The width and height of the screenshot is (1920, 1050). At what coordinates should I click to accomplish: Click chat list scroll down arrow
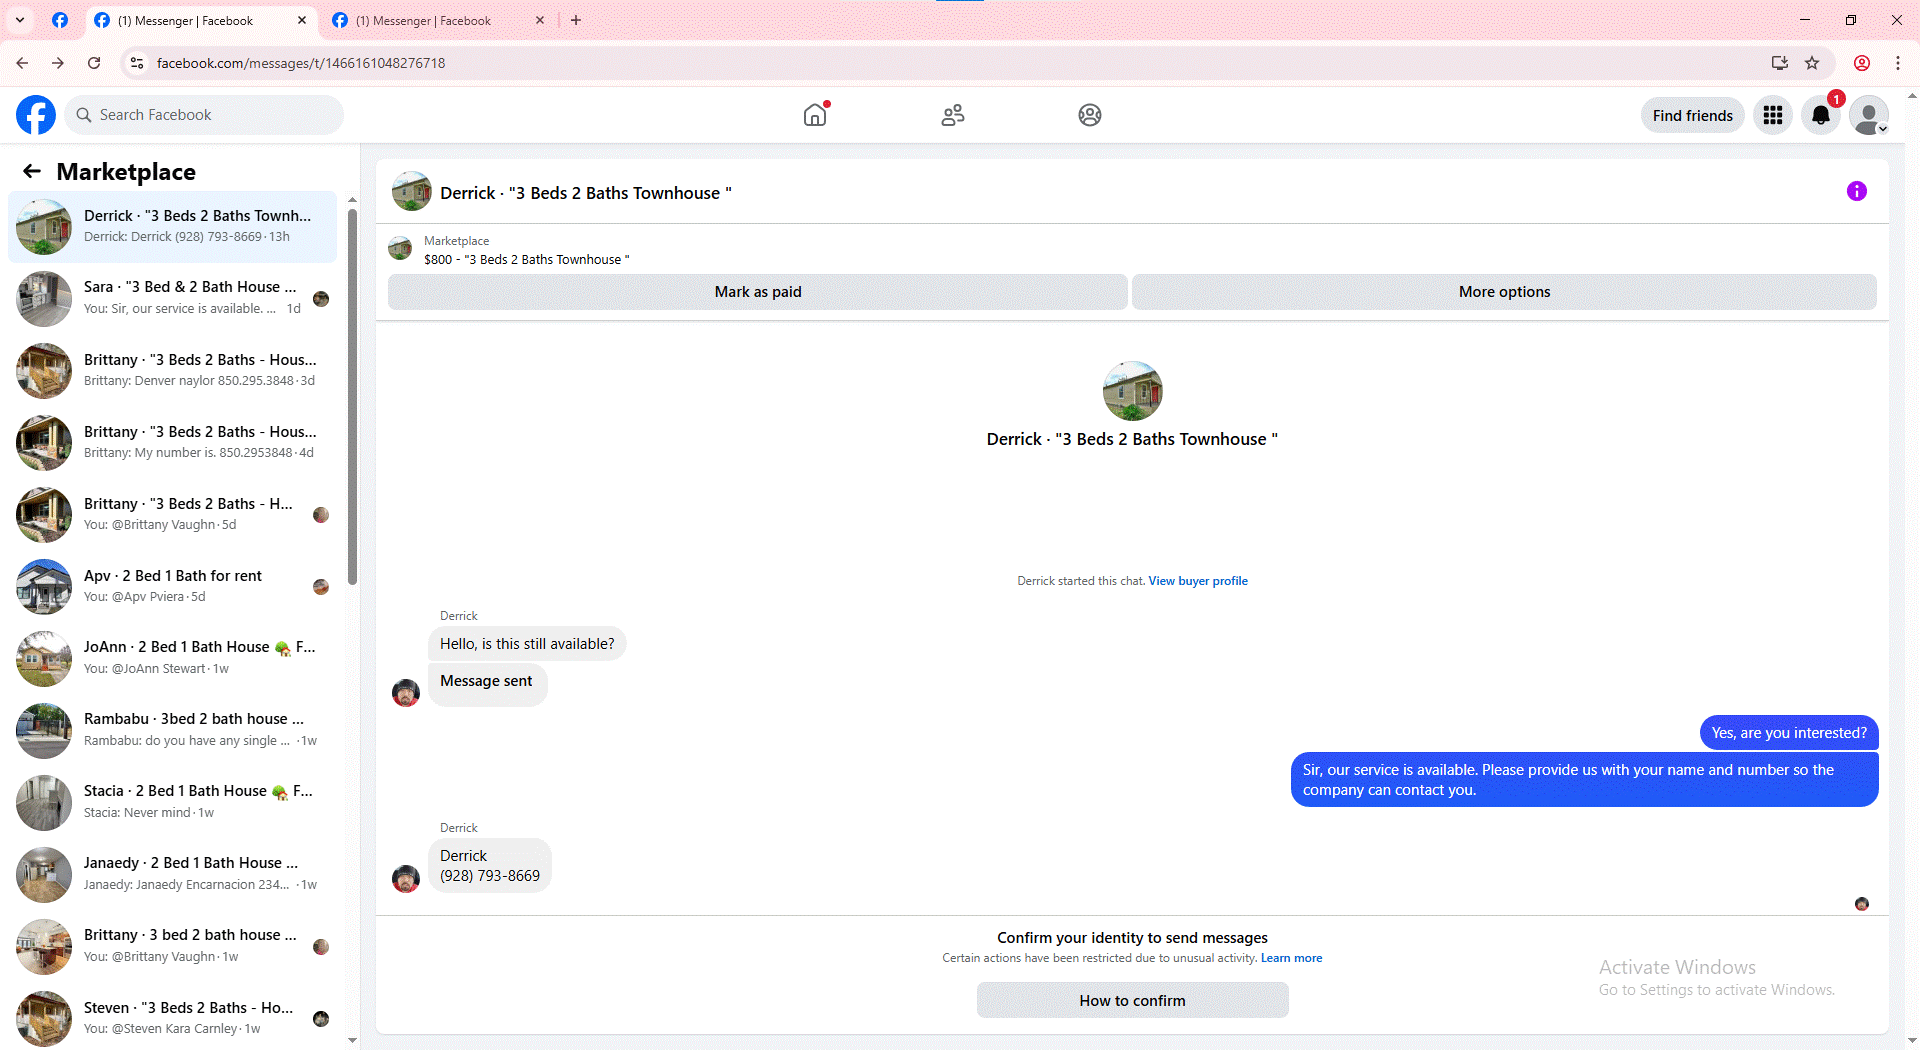click(352, 1040)
